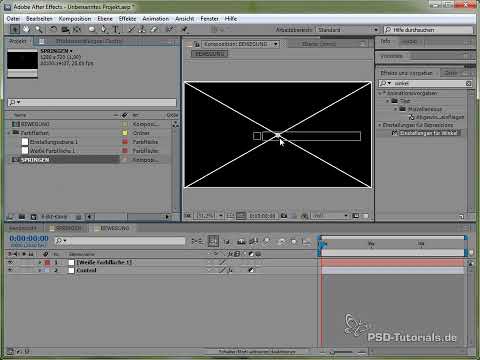Select the Einstellungsebene 1 item in Project
Screen dimensions: 480x360
coord(53,142)
